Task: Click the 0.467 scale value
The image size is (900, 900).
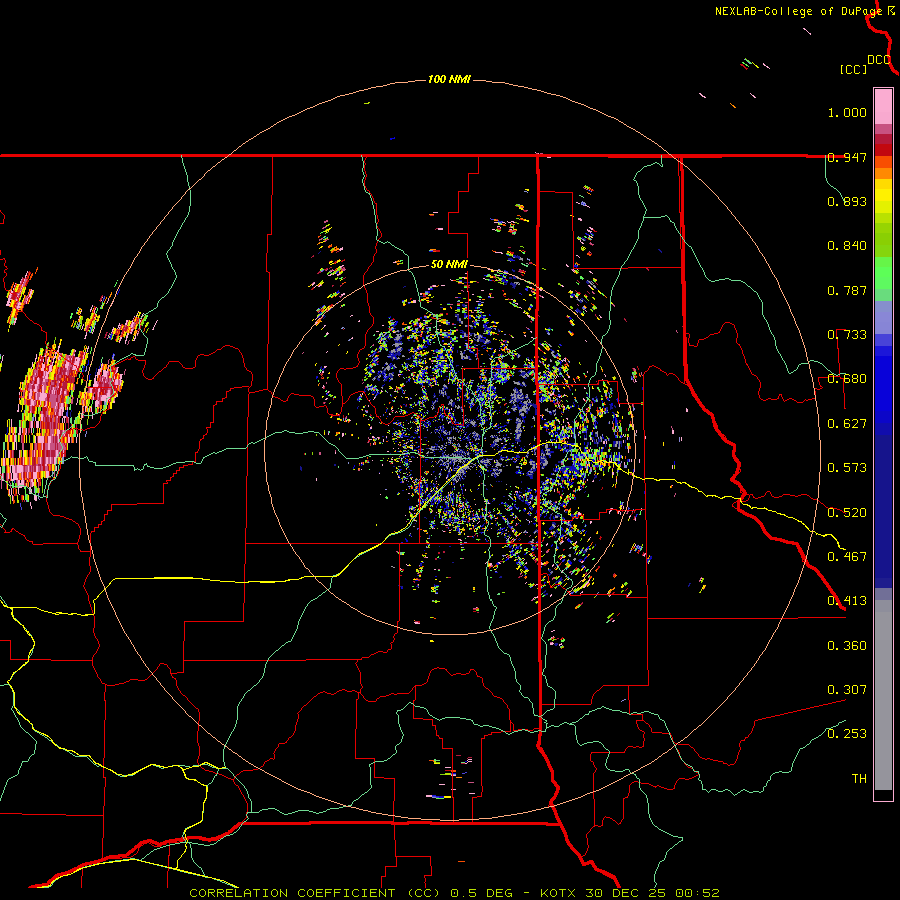Action: pyautogui.click(x=847, y=557)
